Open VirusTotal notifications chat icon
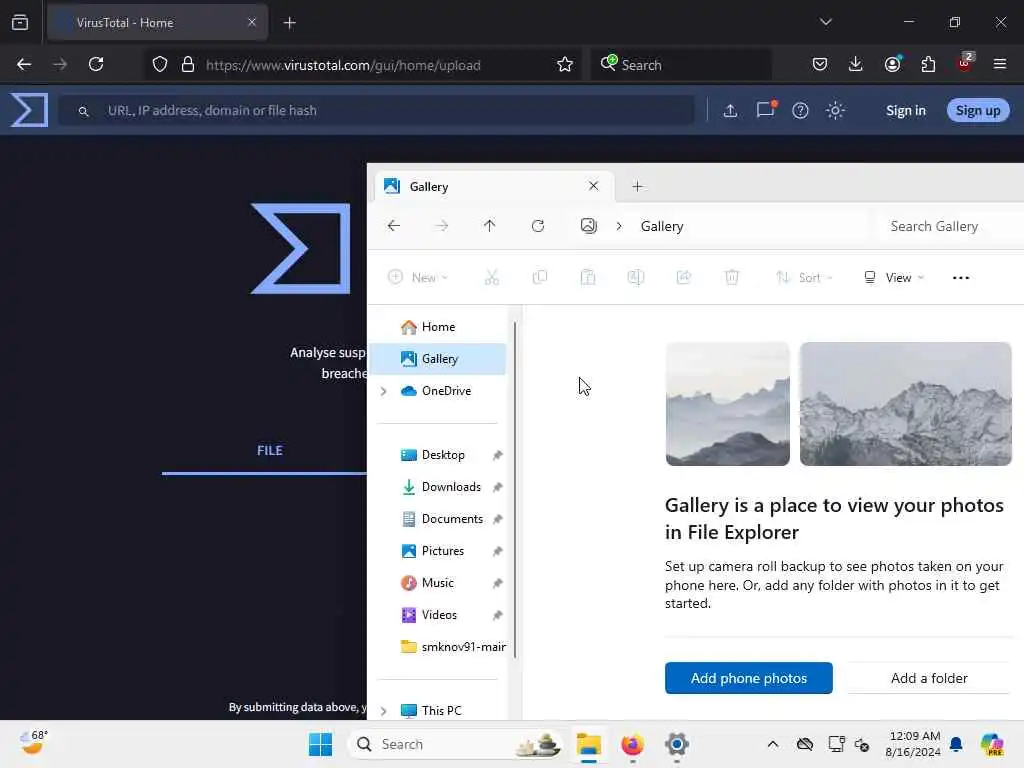This screenshot has width=1024, height=768. tap(765, 110)
